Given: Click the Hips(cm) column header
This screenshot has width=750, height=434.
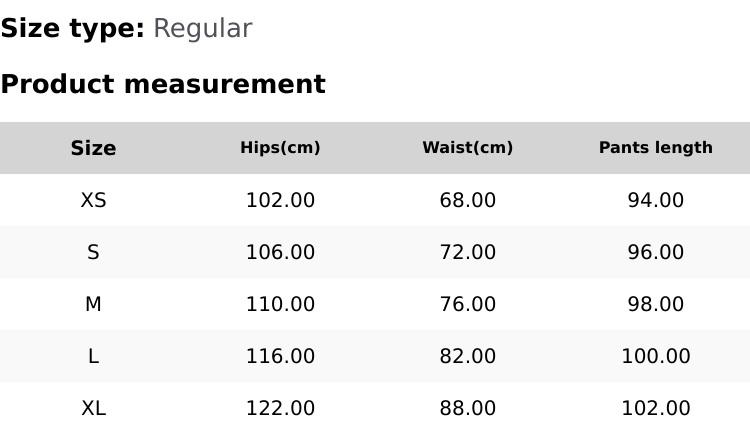Looking at the screenshot, I should 280,148.
